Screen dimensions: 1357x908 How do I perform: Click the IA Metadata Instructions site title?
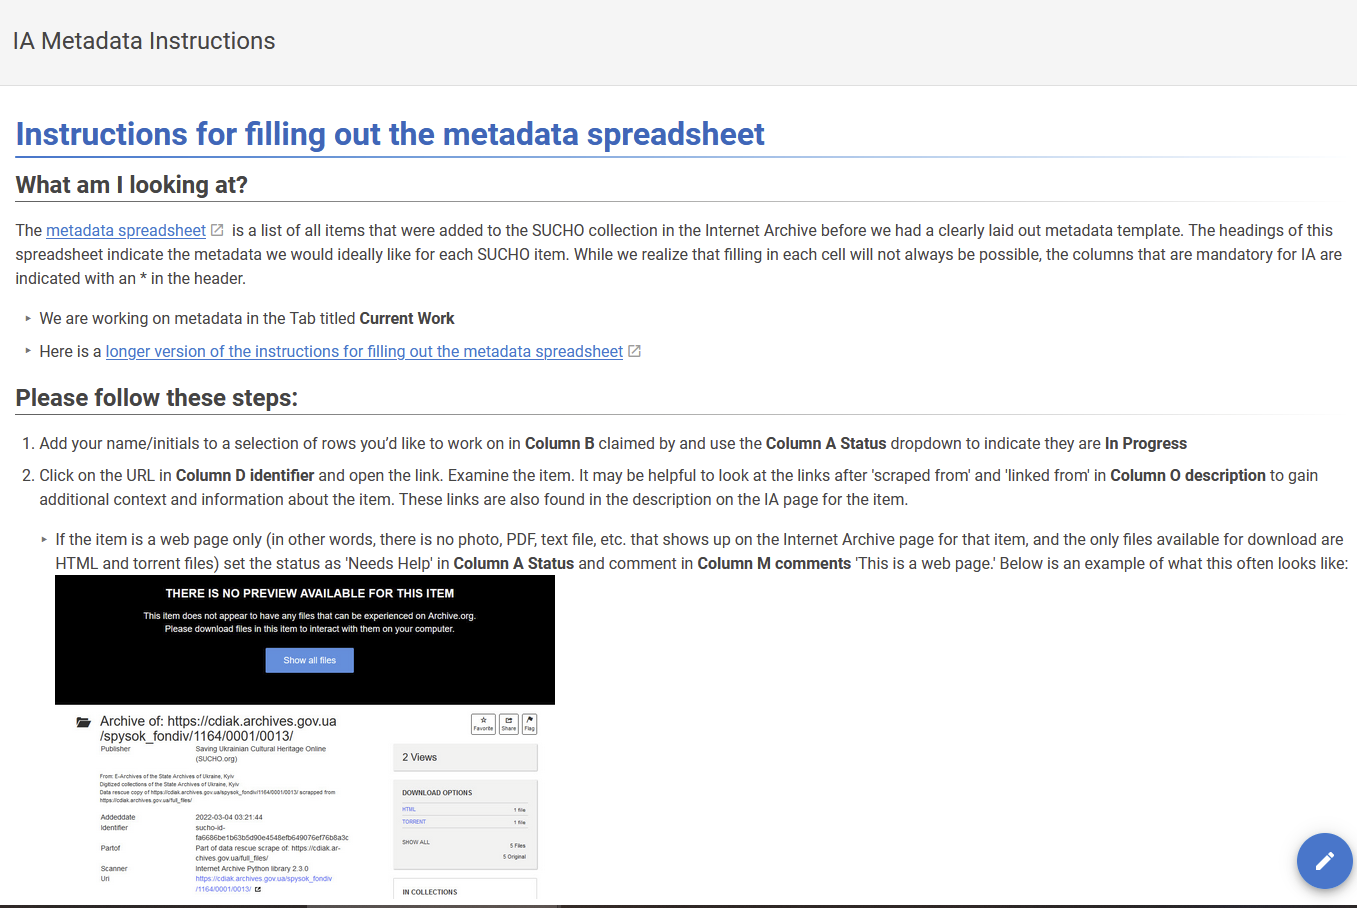[144, 41]
